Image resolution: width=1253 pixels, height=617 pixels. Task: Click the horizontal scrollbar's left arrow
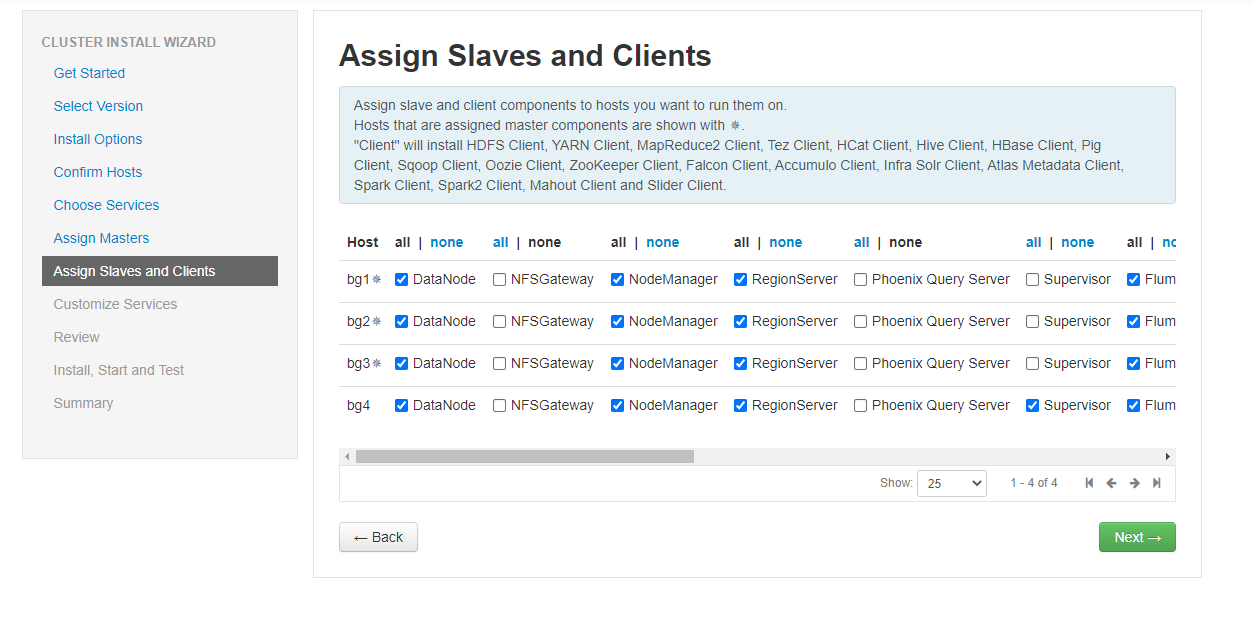click(x=347, y=457)
